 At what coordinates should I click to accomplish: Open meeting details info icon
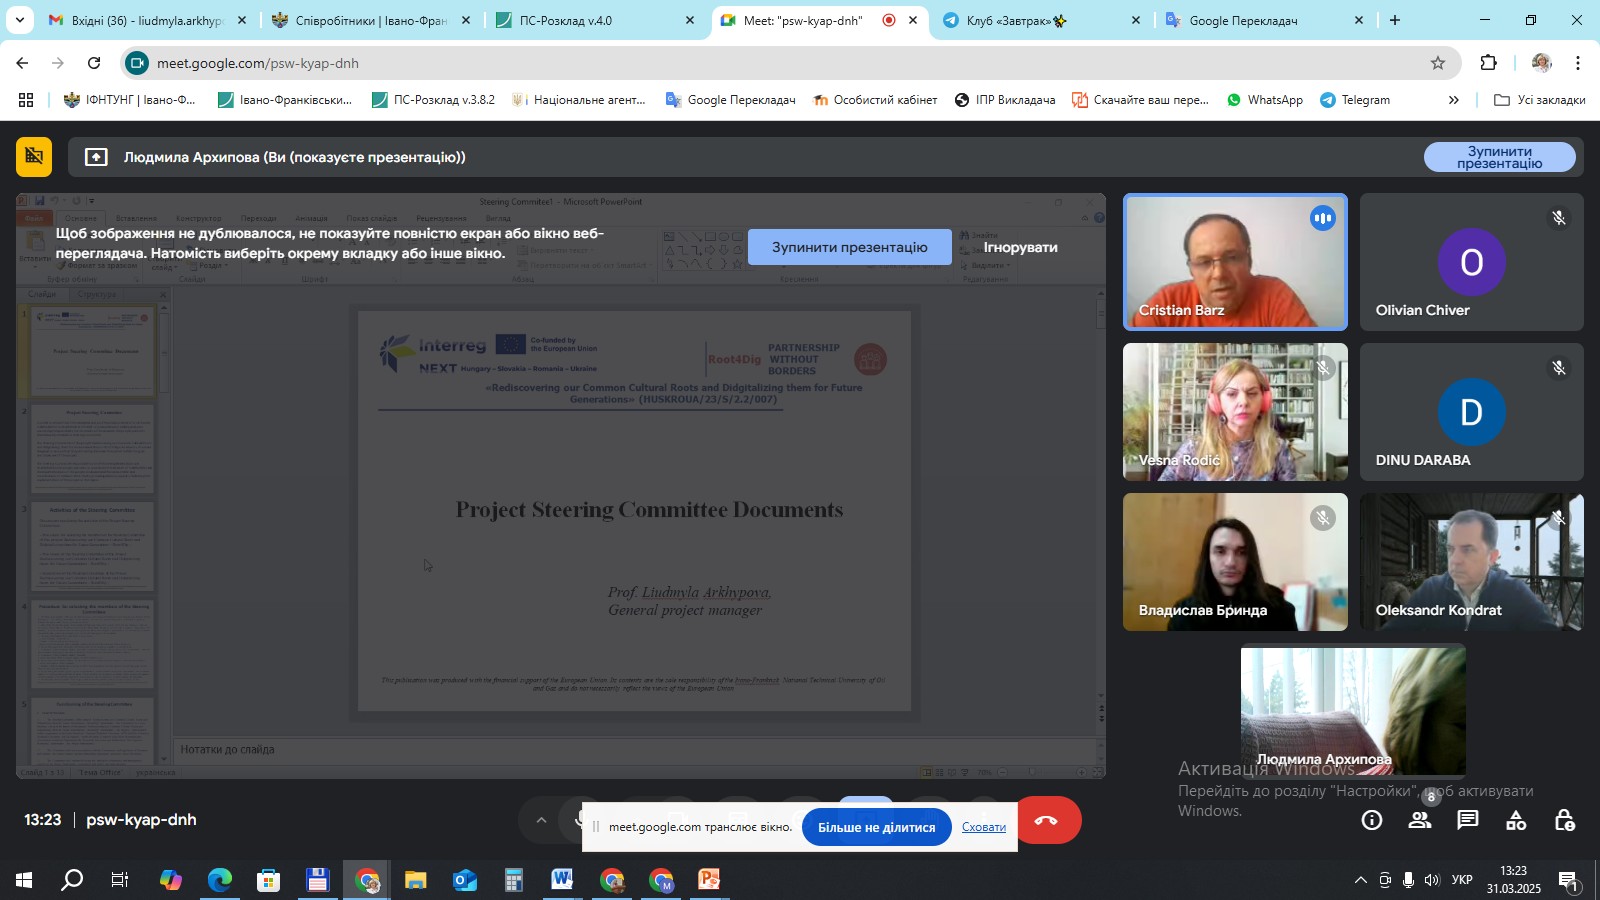point(1372,821)
